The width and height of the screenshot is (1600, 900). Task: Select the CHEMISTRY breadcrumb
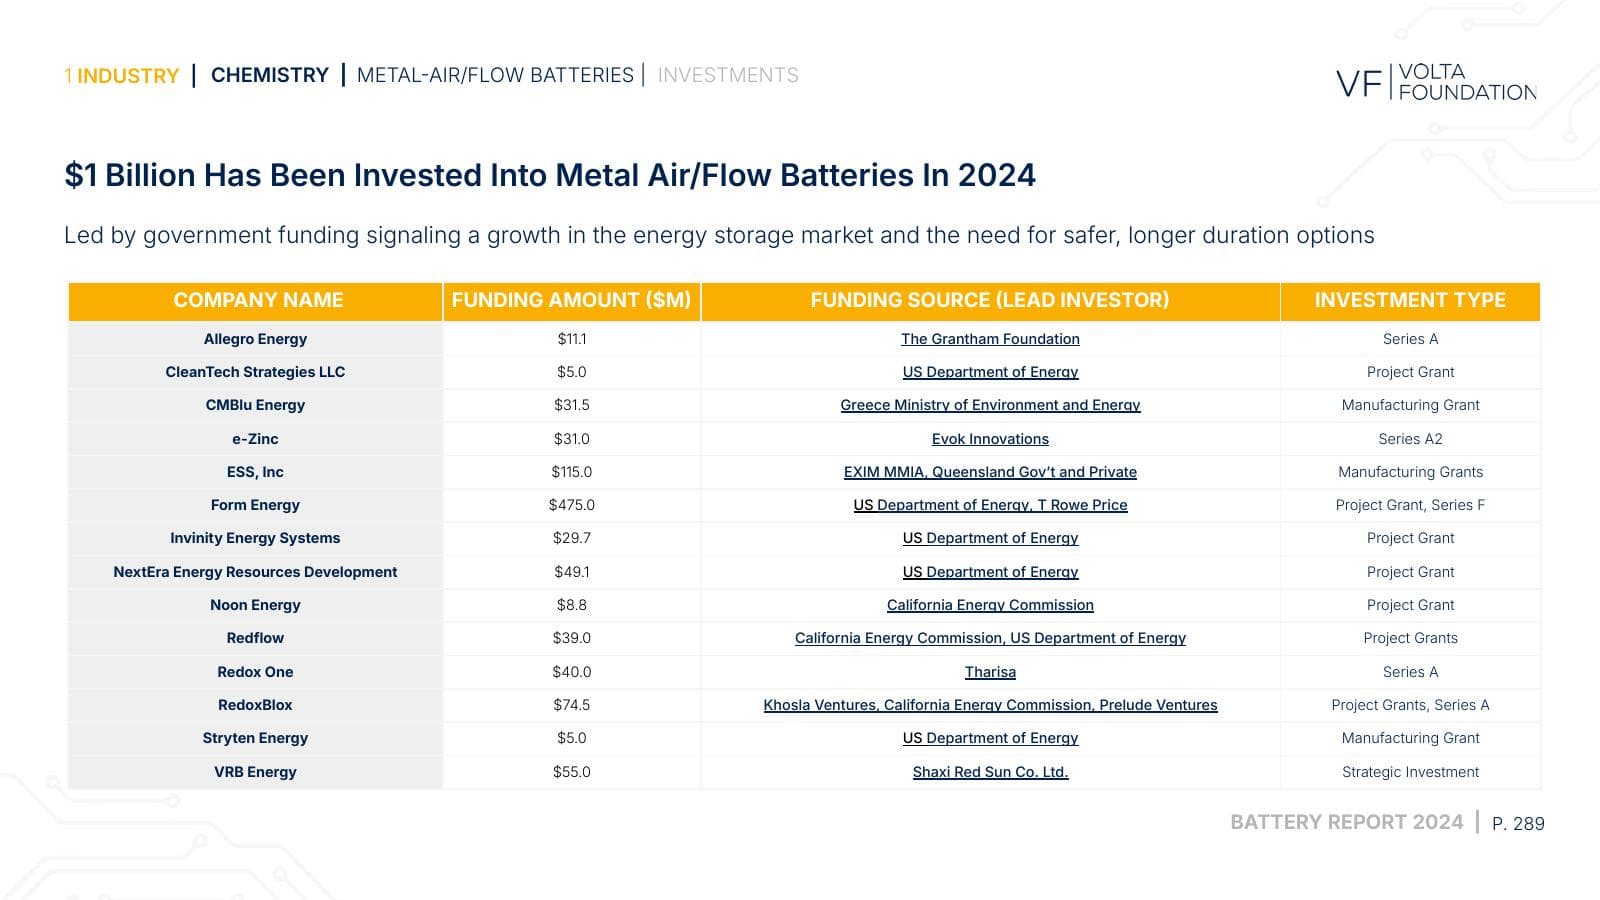click(x=270, y=75)
